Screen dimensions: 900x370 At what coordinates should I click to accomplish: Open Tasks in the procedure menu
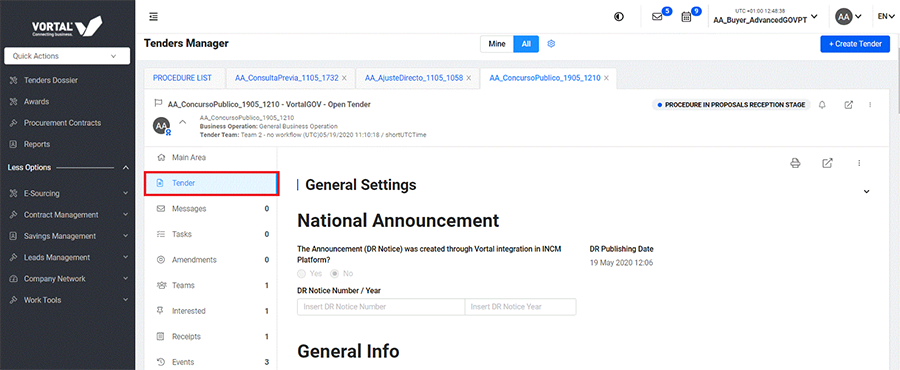click(x=211, y=234)
